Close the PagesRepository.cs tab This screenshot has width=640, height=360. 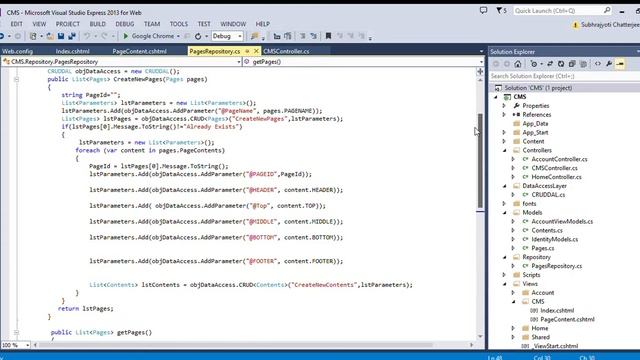(x=256, y=51)
